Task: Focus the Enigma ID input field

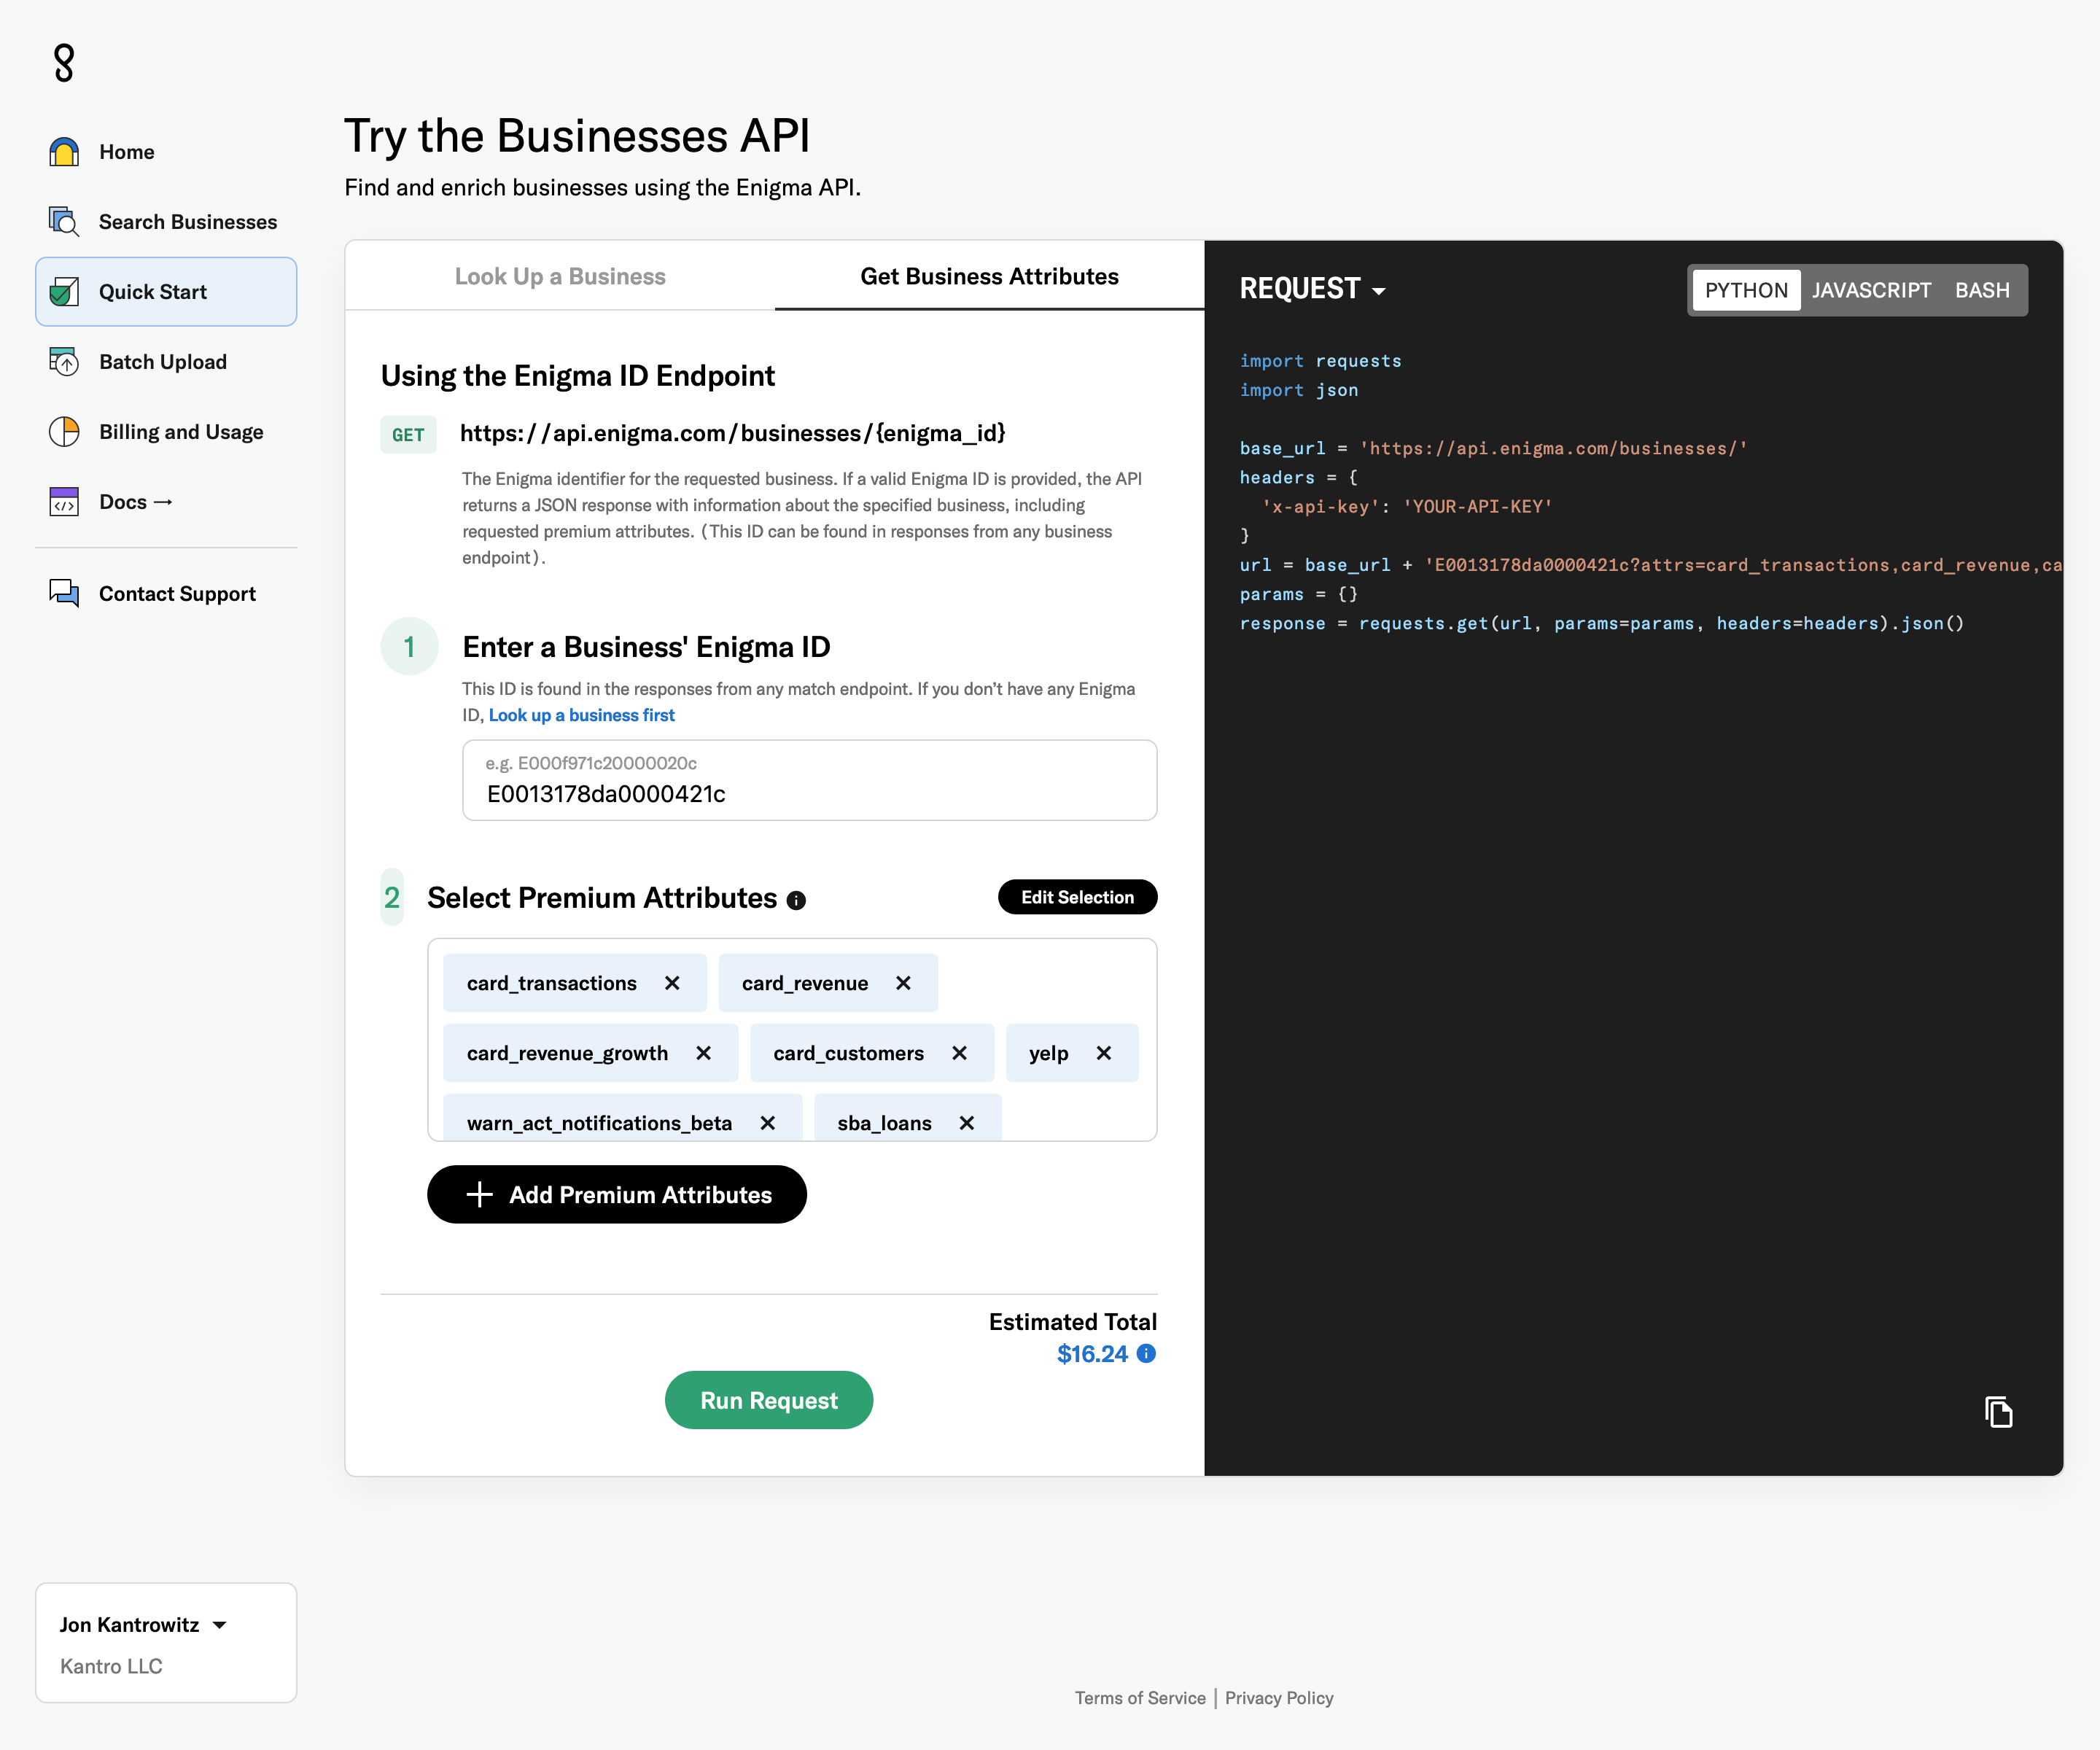Action: (809, 780)
